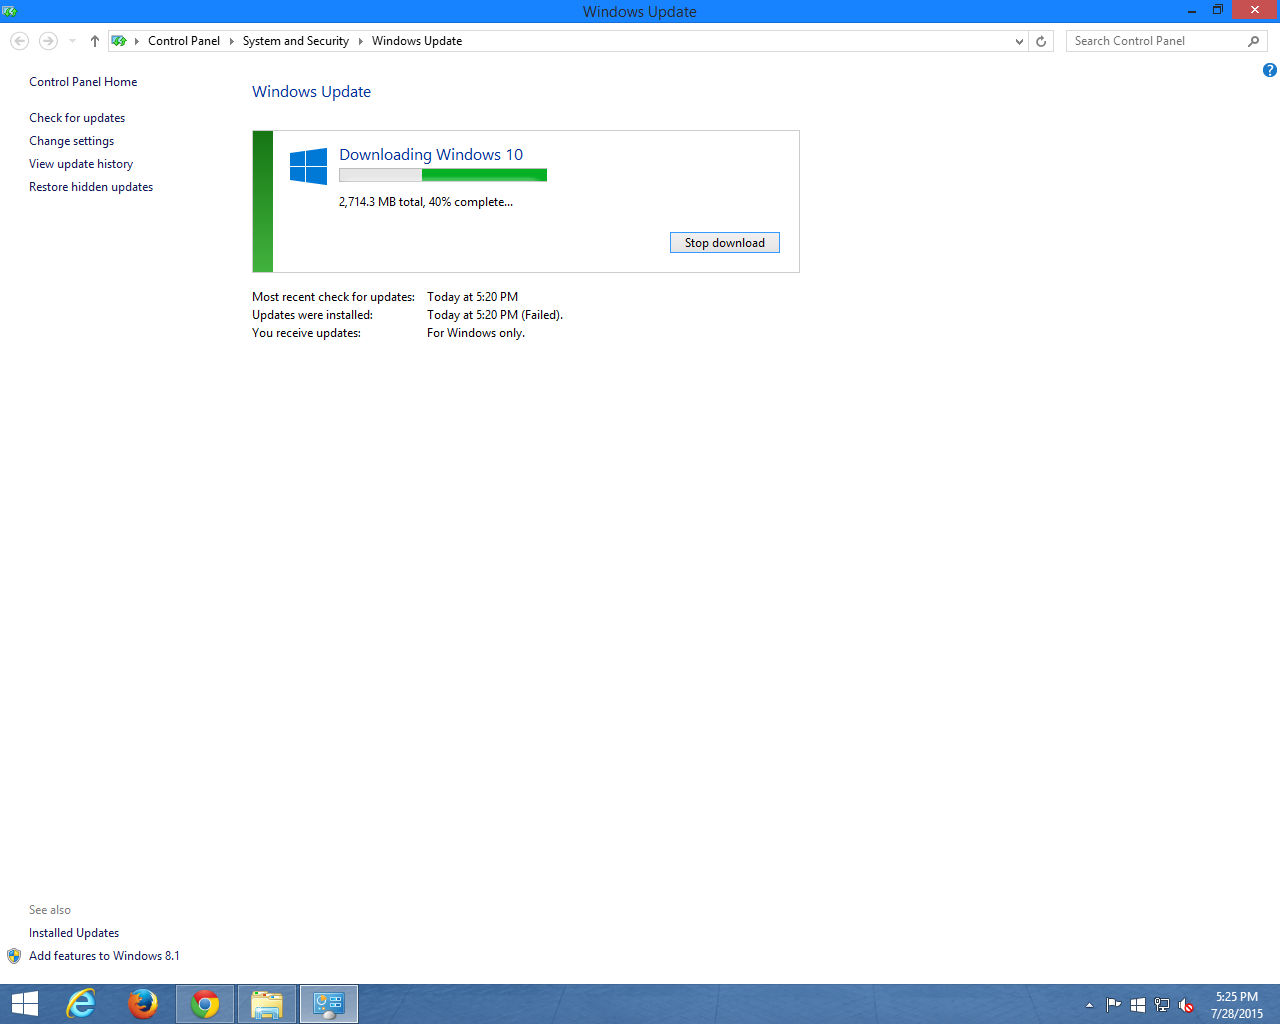Open the Windows Start button

24,1004
